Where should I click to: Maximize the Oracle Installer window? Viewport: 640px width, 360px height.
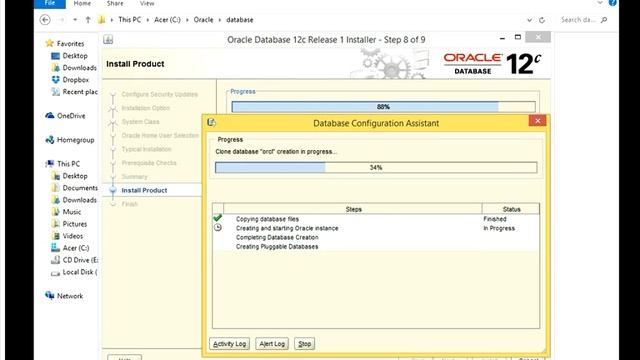tap(518, 37)
